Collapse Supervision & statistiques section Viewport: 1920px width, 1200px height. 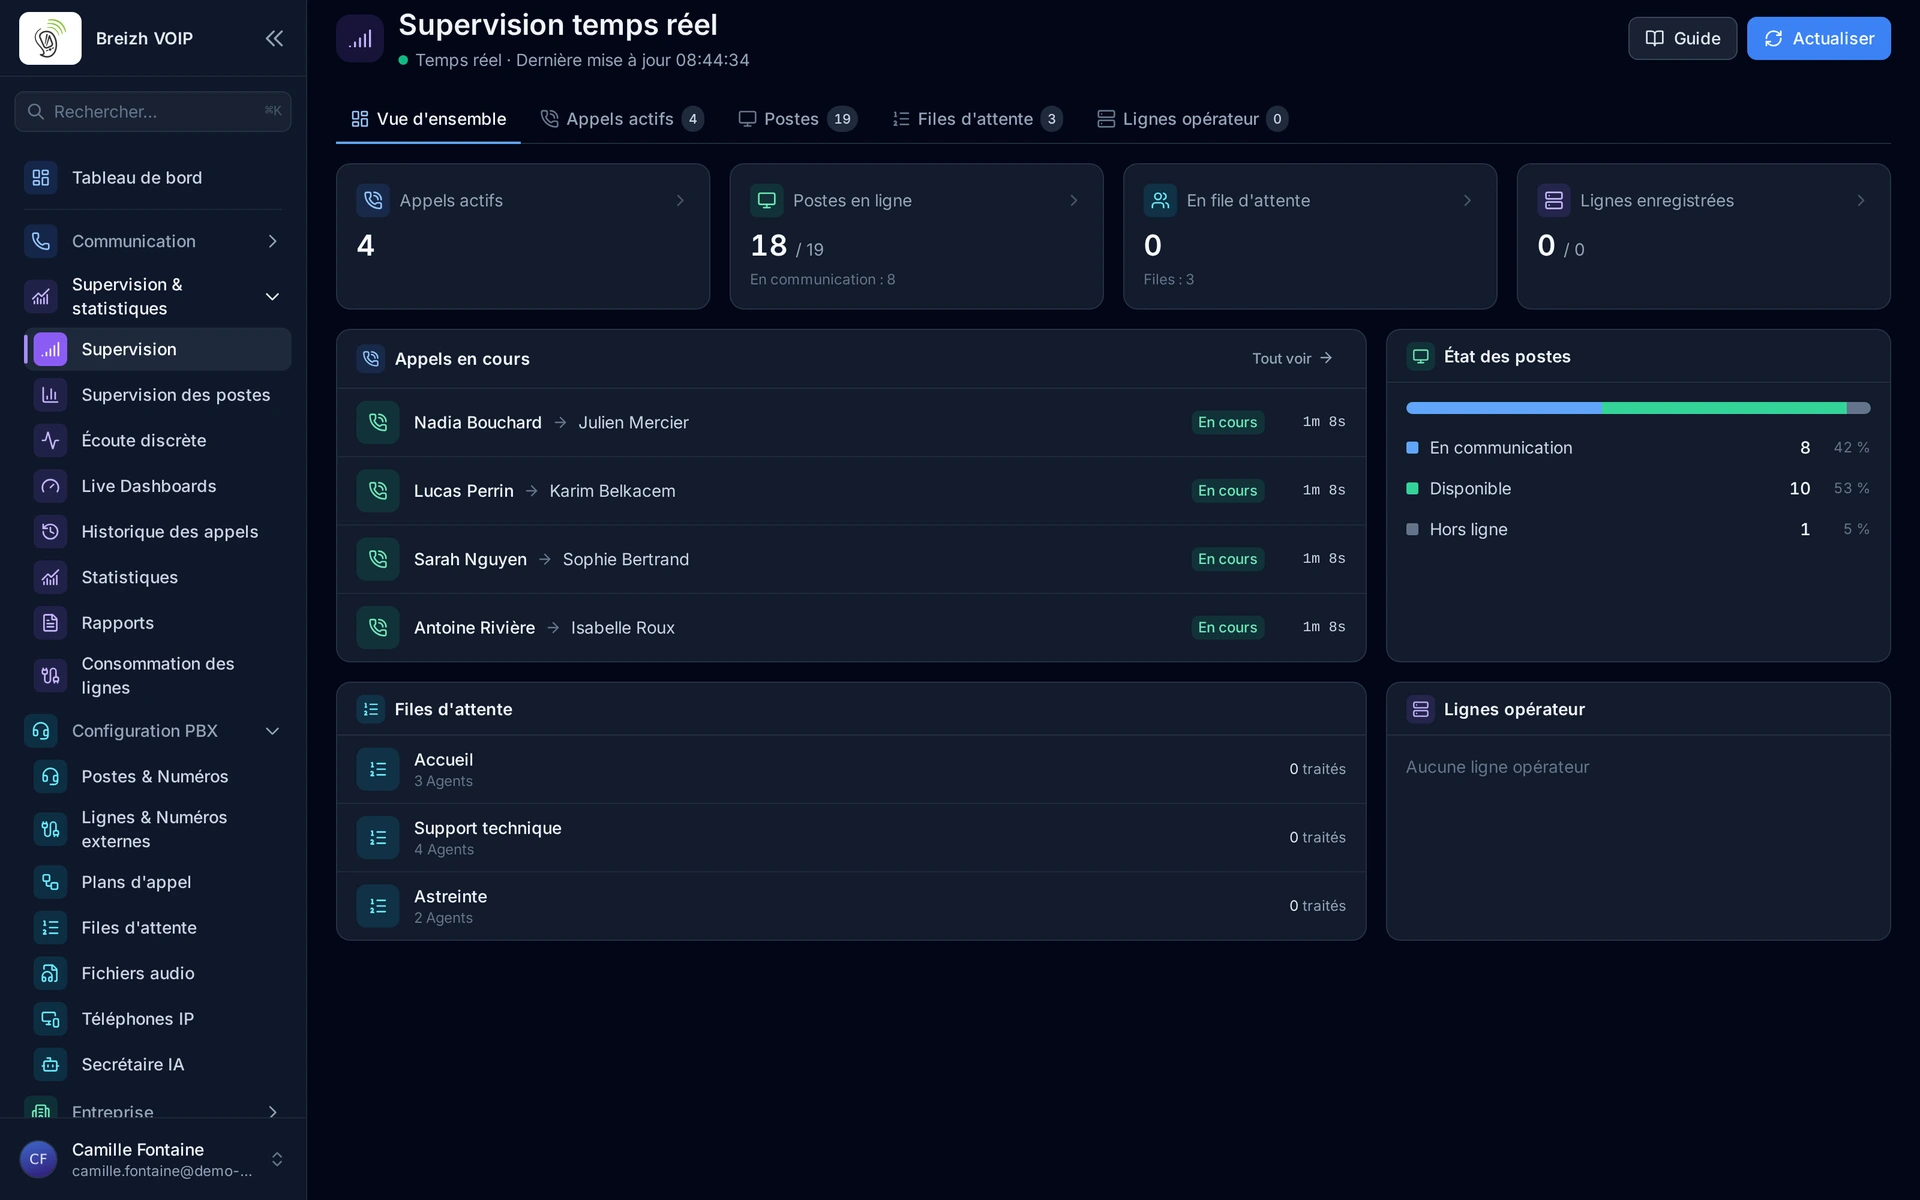coord(153,297)
